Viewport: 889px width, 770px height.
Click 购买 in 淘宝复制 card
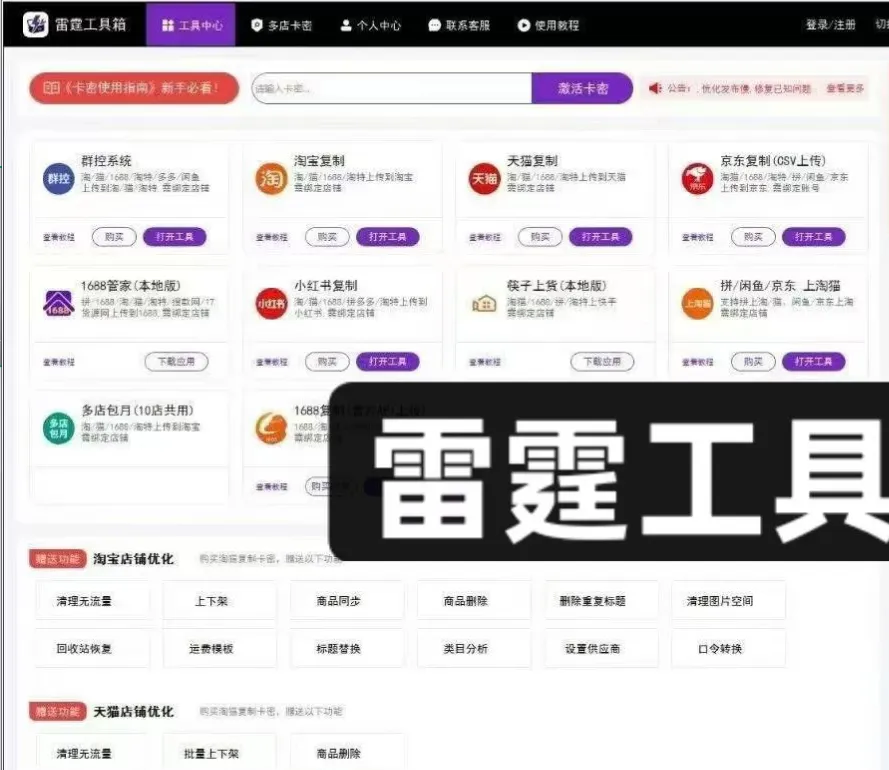(327, 236)
